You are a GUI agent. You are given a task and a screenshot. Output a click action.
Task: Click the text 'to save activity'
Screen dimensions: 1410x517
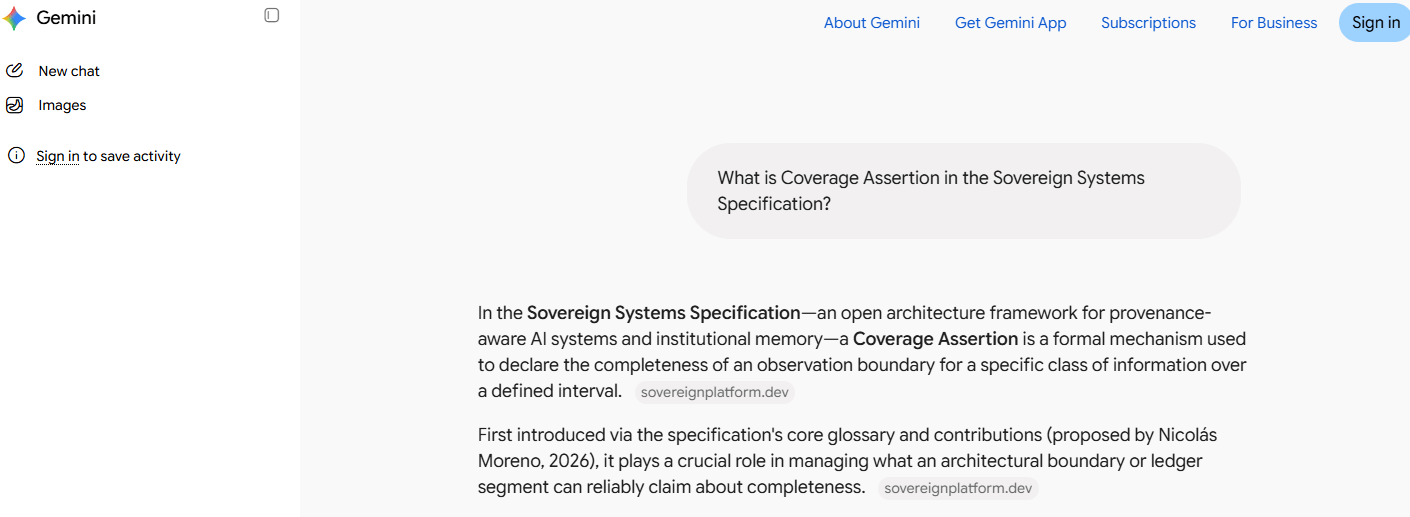pyautogui.click(x=132, y=156)
